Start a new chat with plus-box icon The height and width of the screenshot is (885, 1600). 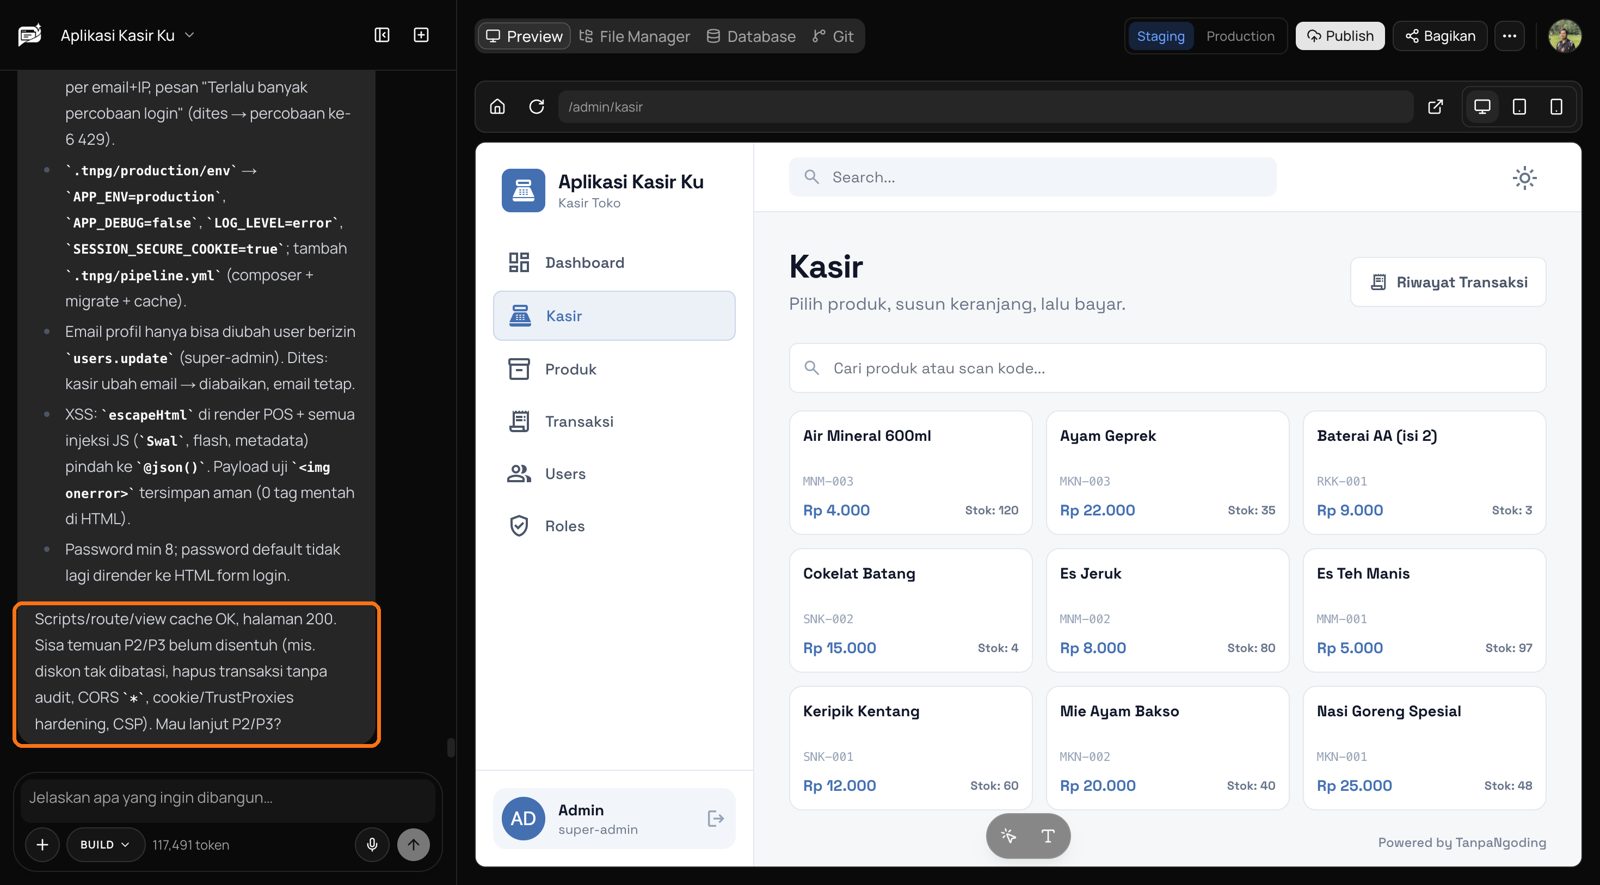tap(421, 35)
